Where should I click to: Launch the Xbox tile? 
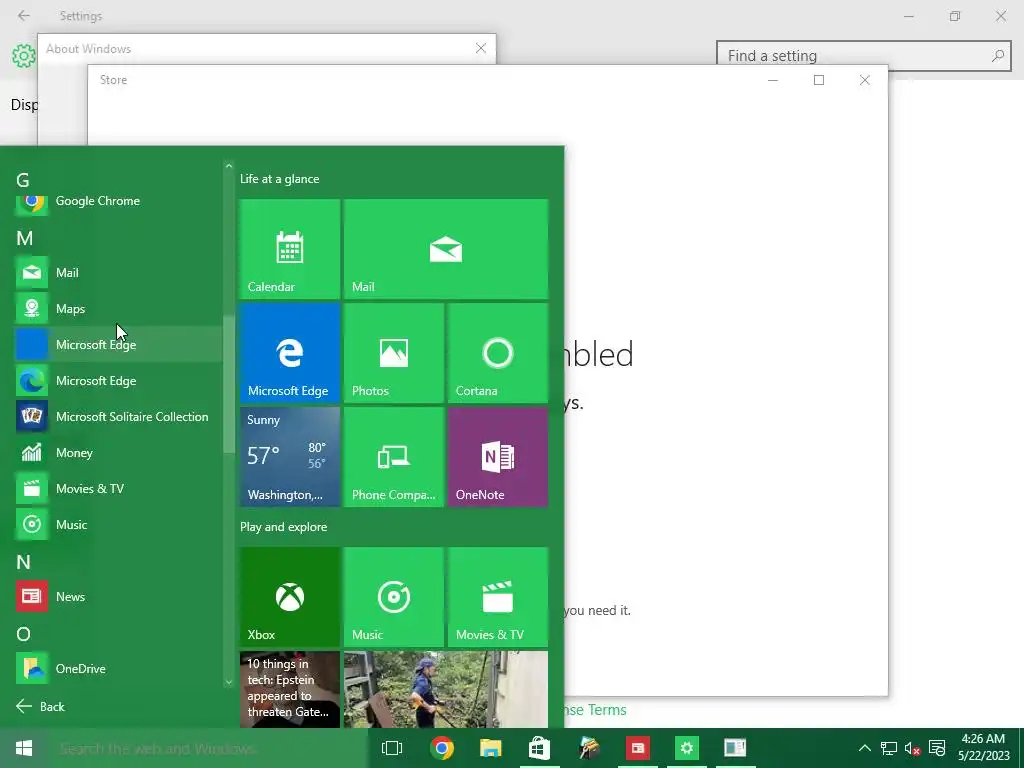click(x=290, y=597)
